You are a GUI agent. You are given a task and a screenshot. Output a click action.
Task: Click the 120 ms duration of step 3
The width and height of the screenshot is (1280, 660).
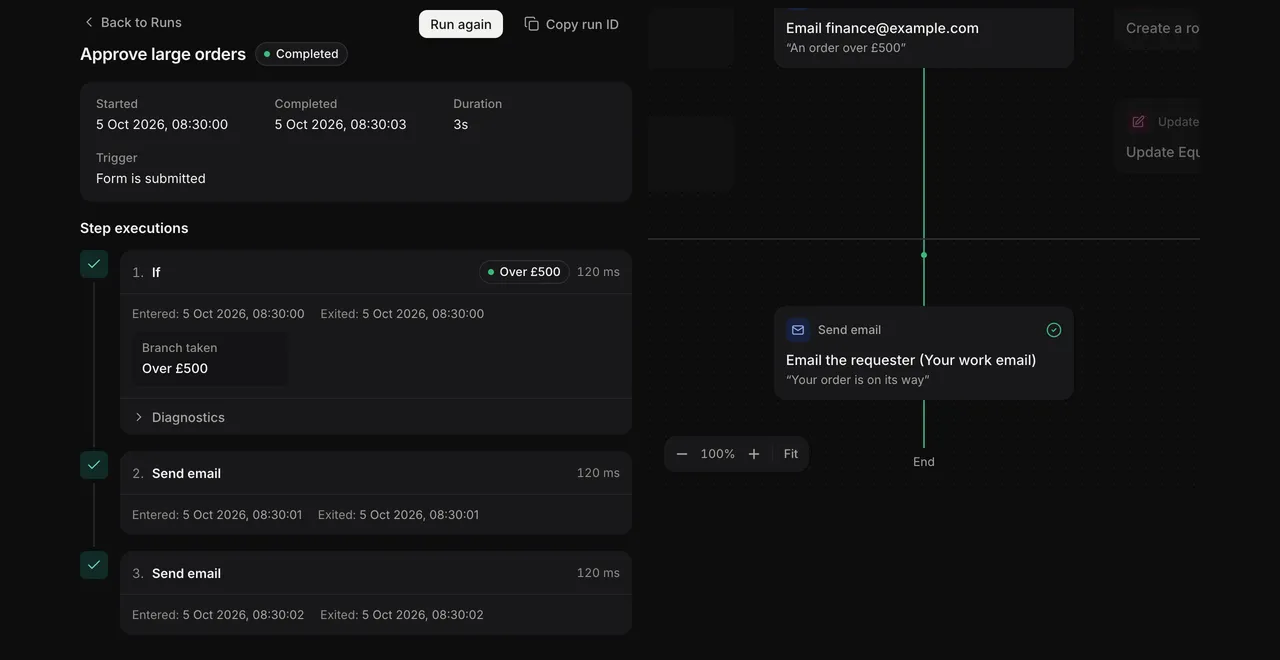pyautogui.click(x=598, y=573)
